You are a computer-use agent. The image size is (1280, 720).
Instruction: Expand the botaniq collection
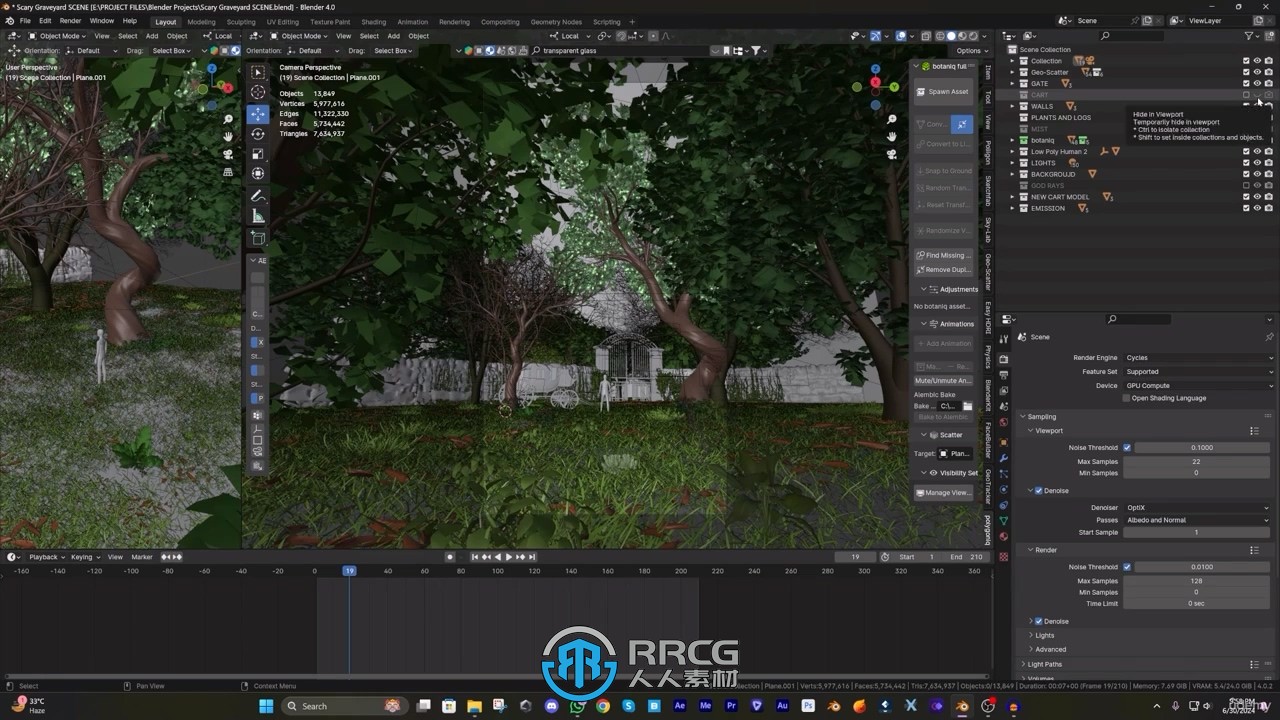click(1012, 140)
